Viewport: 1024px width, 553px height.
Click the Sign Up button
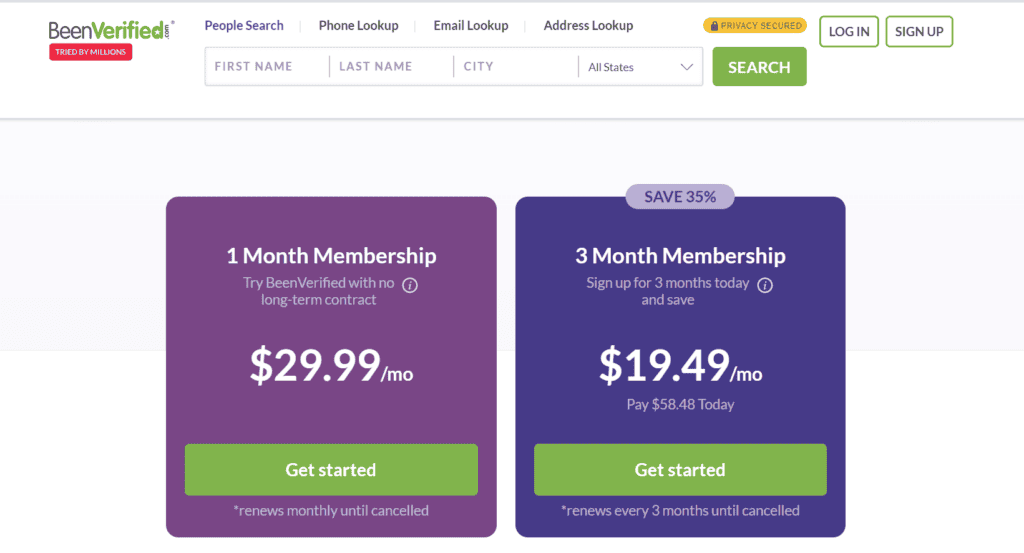pos(919,31)
